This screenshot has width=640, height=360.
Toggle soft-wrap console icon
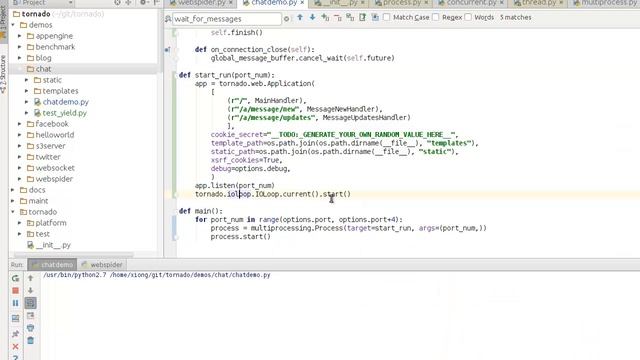click(x=31, y=303)
